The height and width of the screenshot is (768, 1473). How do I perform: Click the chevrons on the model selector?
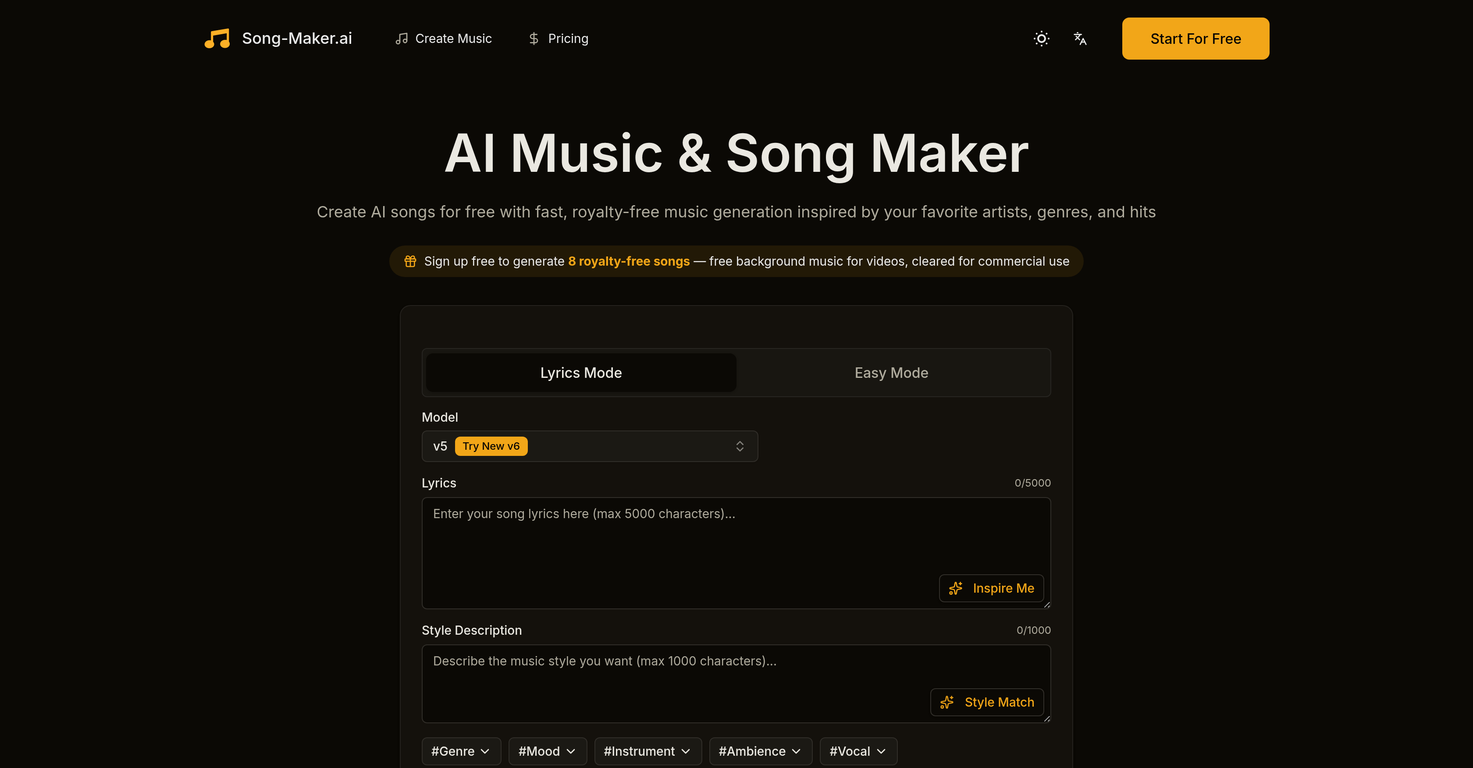click(739, 446)
